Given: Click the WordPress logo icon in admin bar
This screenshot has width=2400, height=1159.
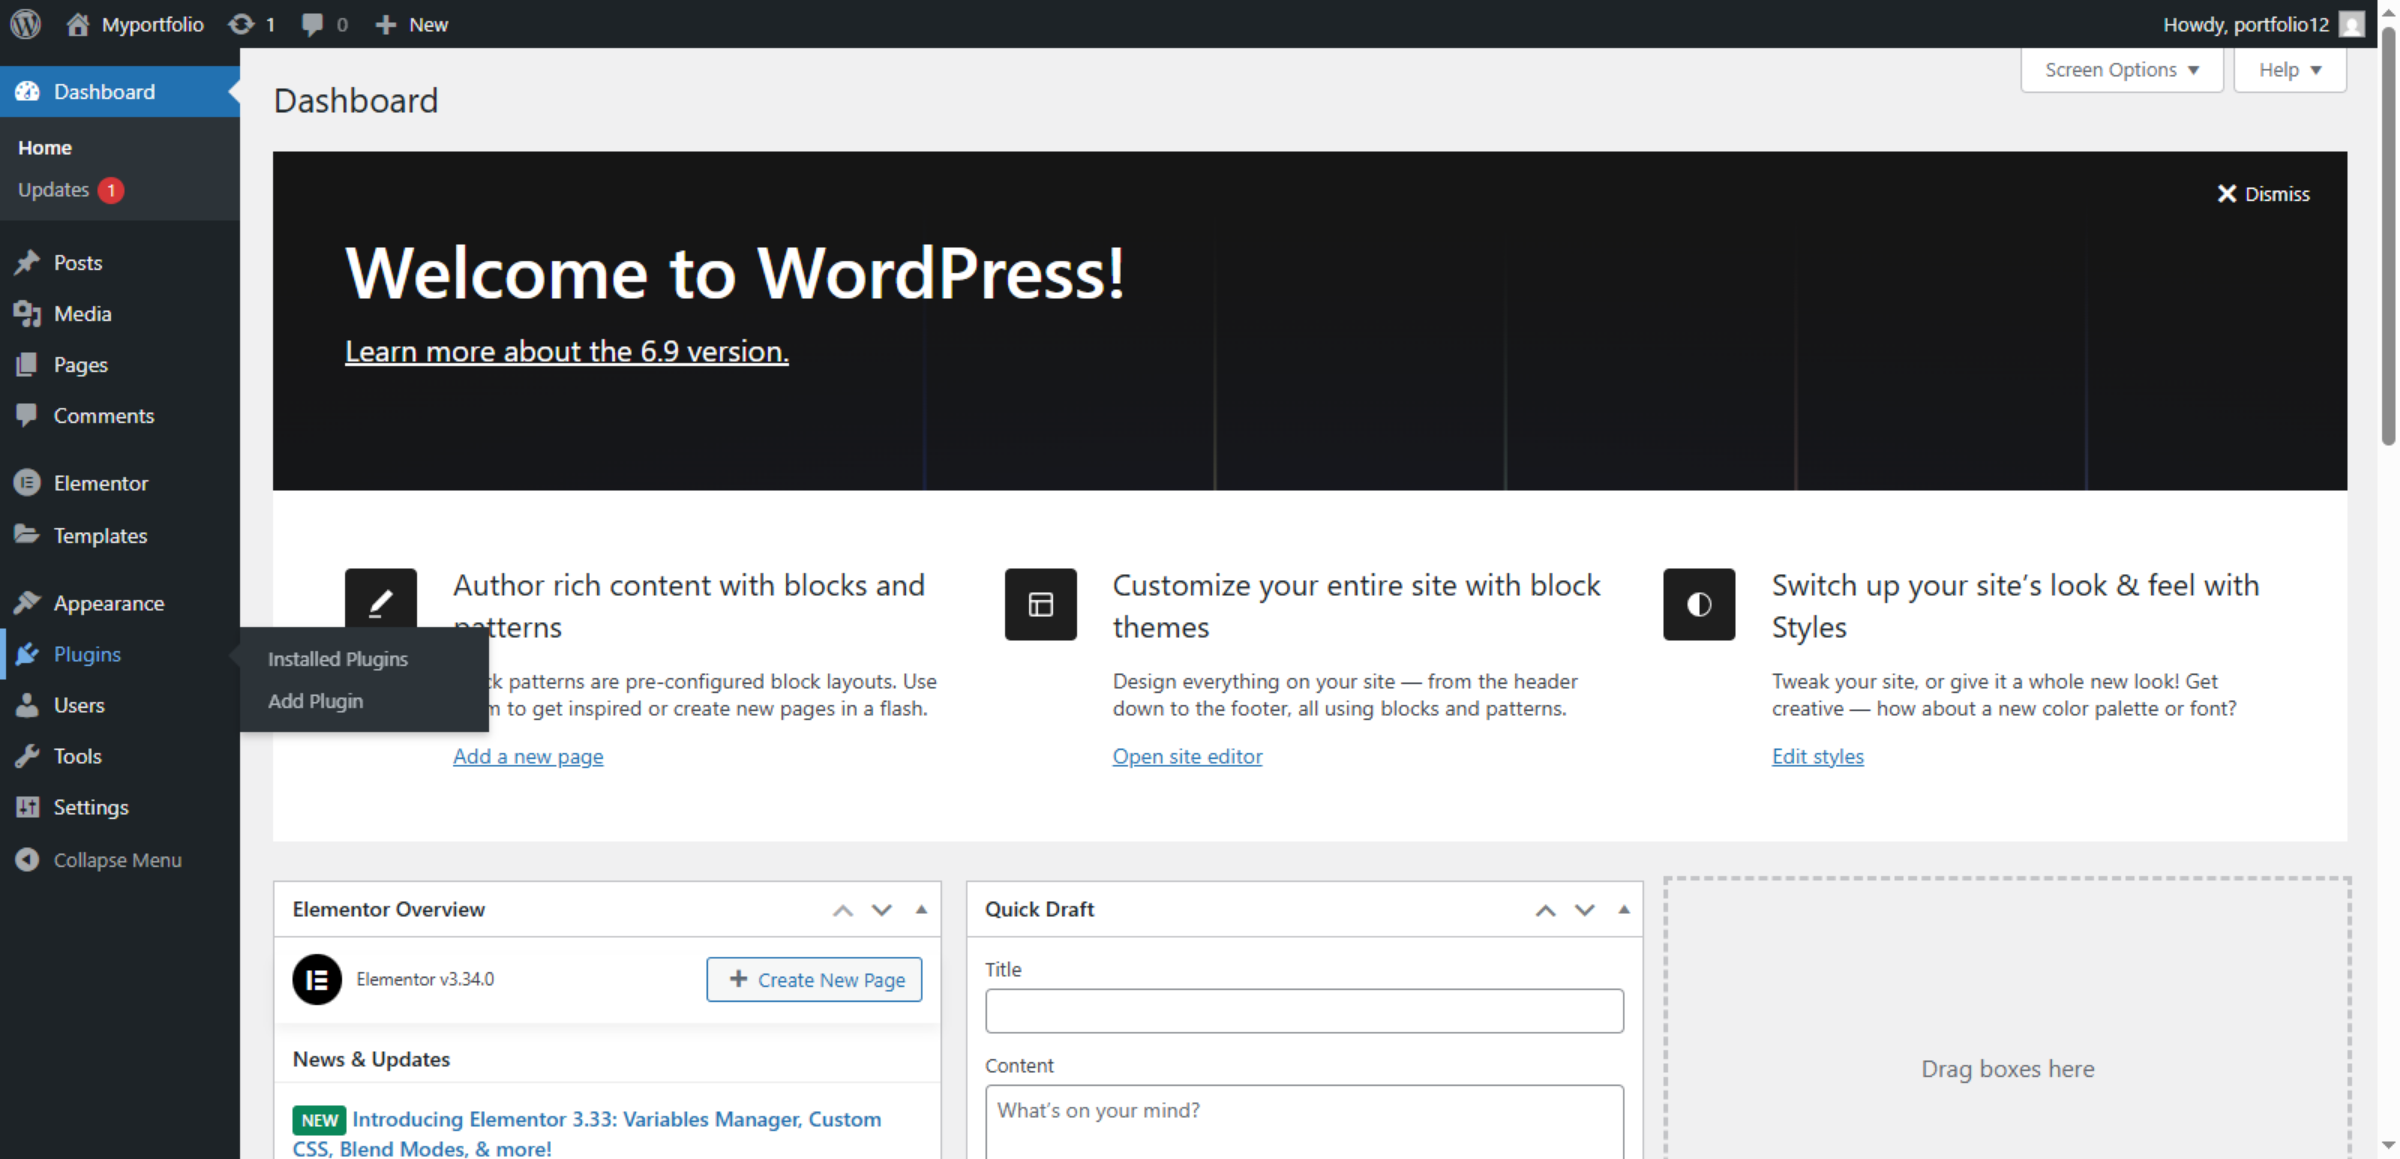Looking at the screenshot, I should pyautogui.click(x=26, y=24).
